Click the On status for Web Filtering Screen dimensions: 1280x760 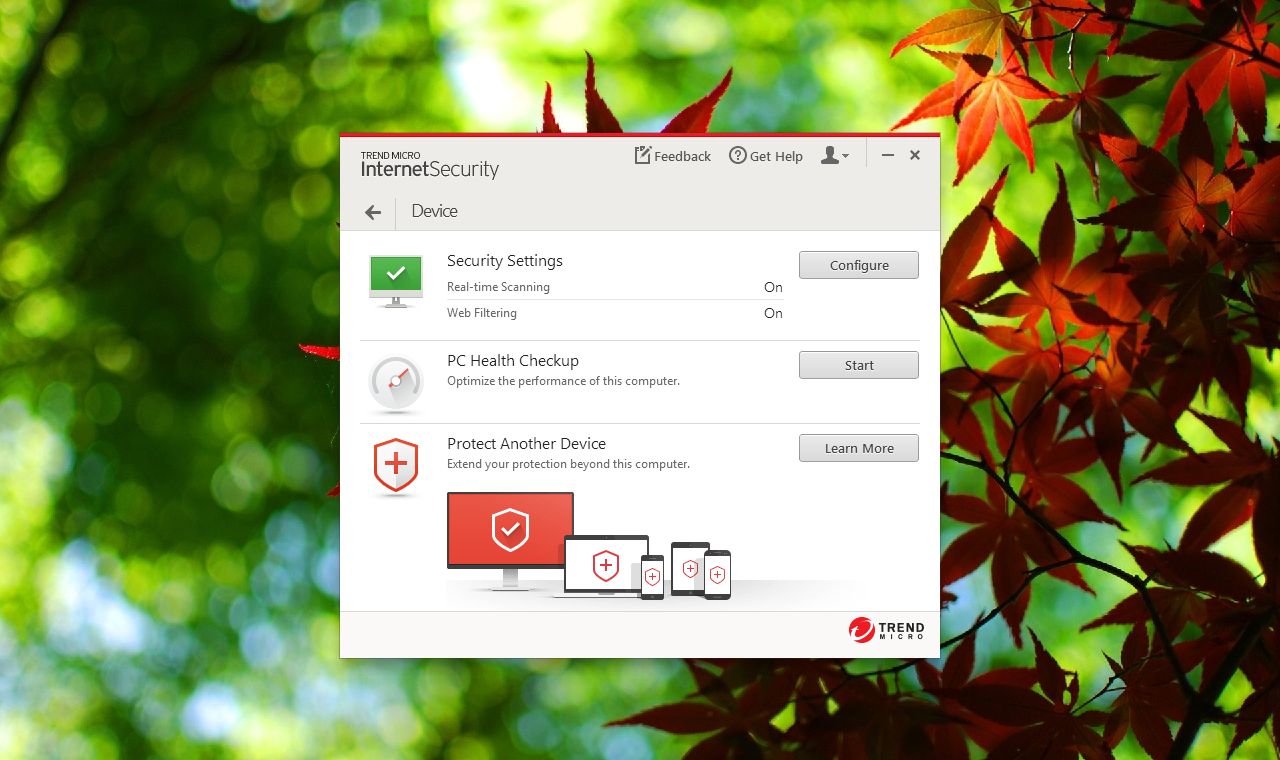coord(773,313)
